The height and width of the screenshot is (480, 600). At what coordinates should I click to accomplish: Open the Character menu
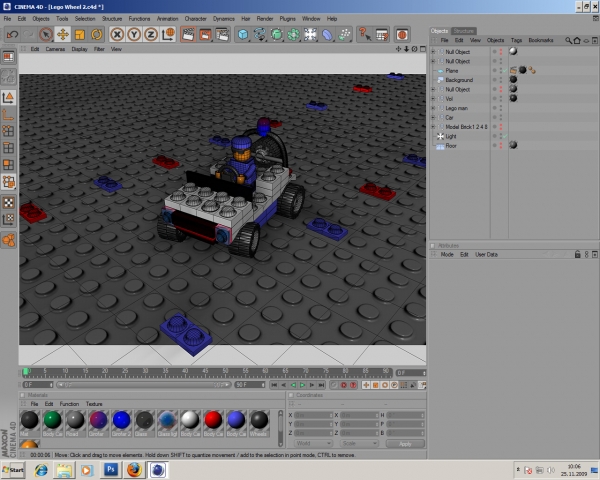tap(196, 18)
